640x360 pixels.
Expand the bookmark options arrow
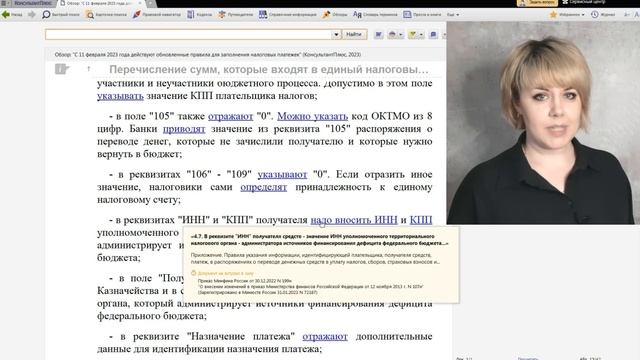pyautogui.click(x=421, y=35)
